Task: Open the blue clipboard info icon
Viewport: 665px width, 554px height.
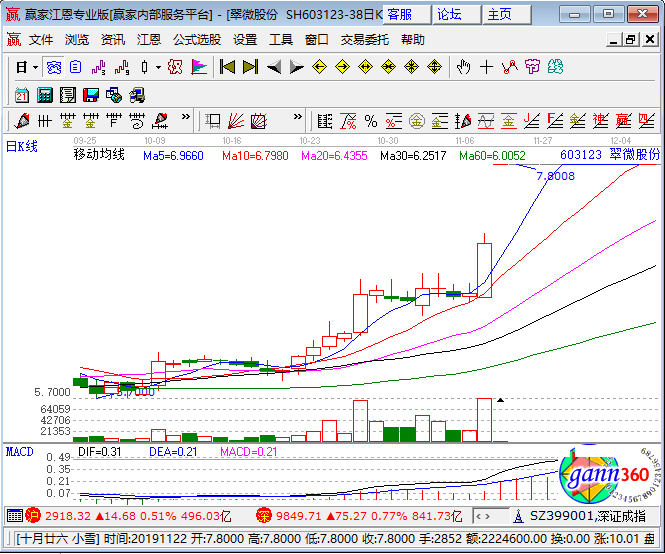Action: [x=75, y=67]
